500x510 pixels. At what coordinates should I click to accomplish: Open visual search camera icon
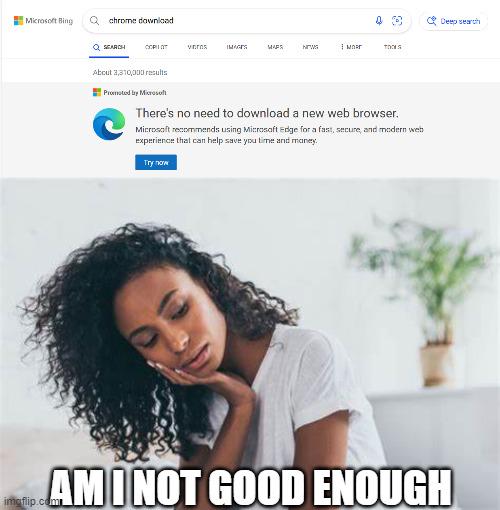[x=397, y=21]
